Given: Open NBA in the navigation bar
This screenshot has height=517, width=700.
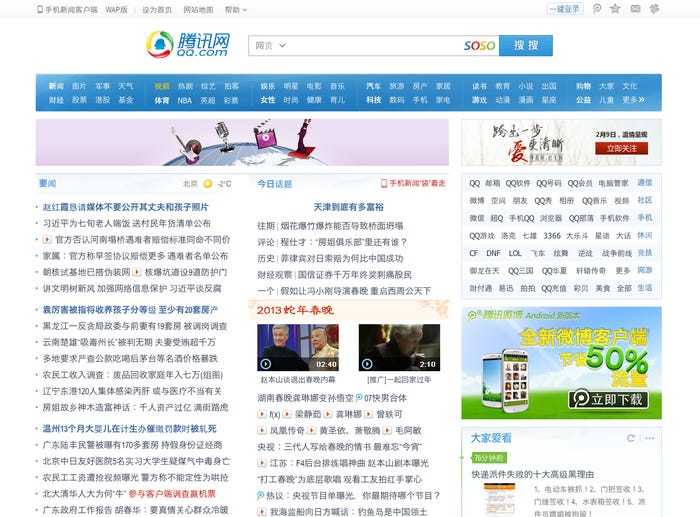Looking at the screenshot, I should pyautogui.click(x=184, y=100).
